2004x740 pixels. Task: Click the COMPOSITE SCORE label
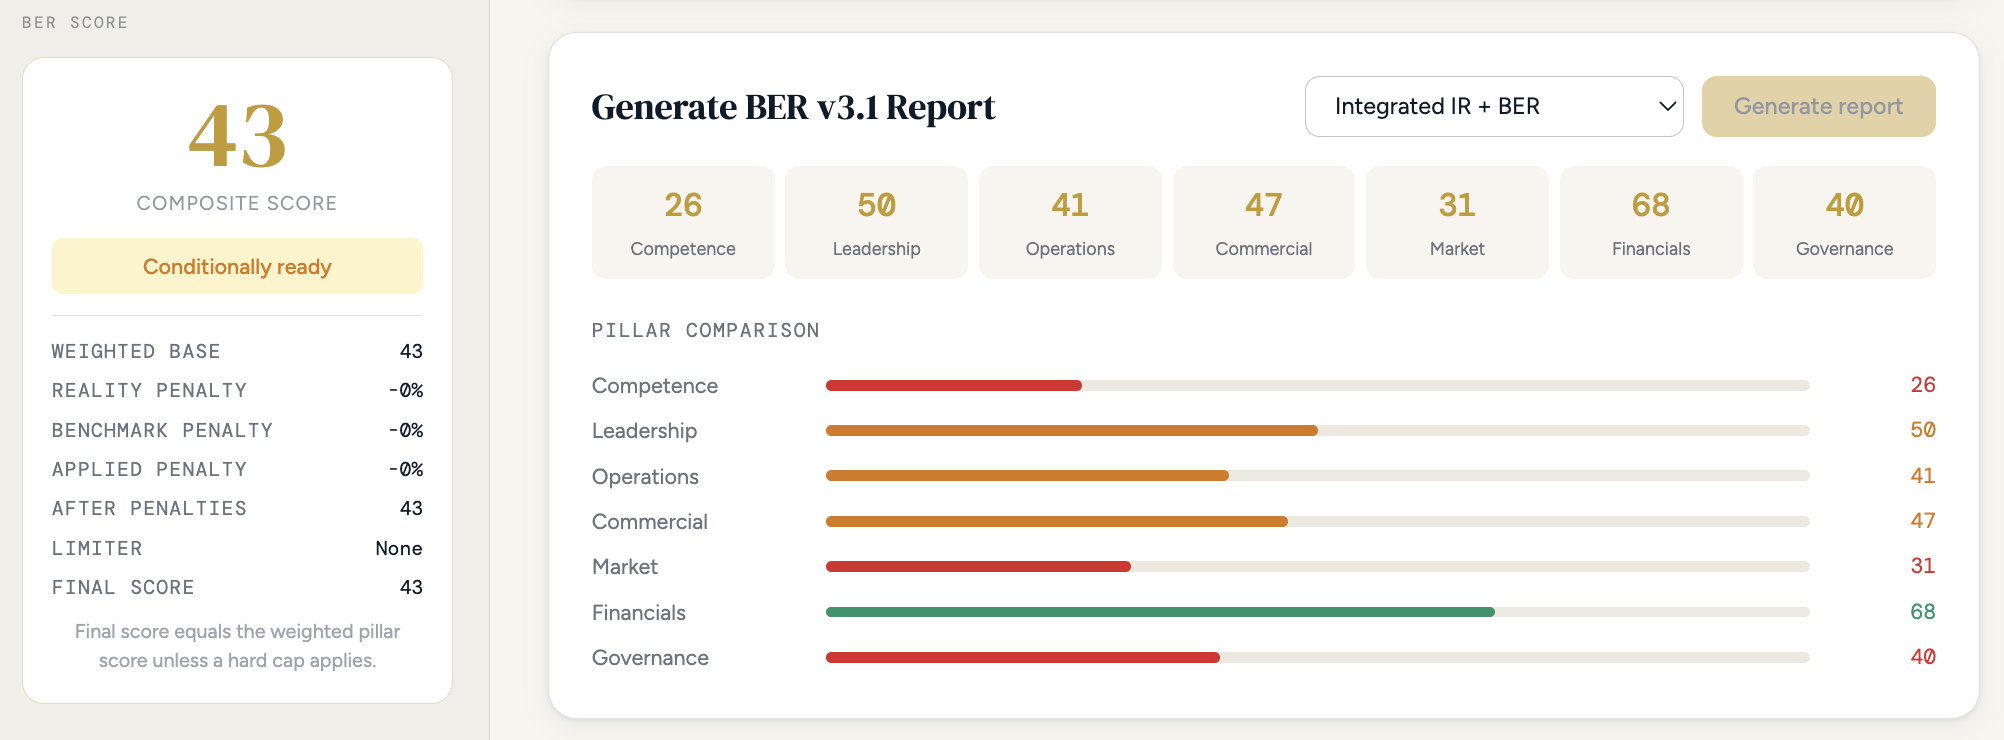pos(237,203)
